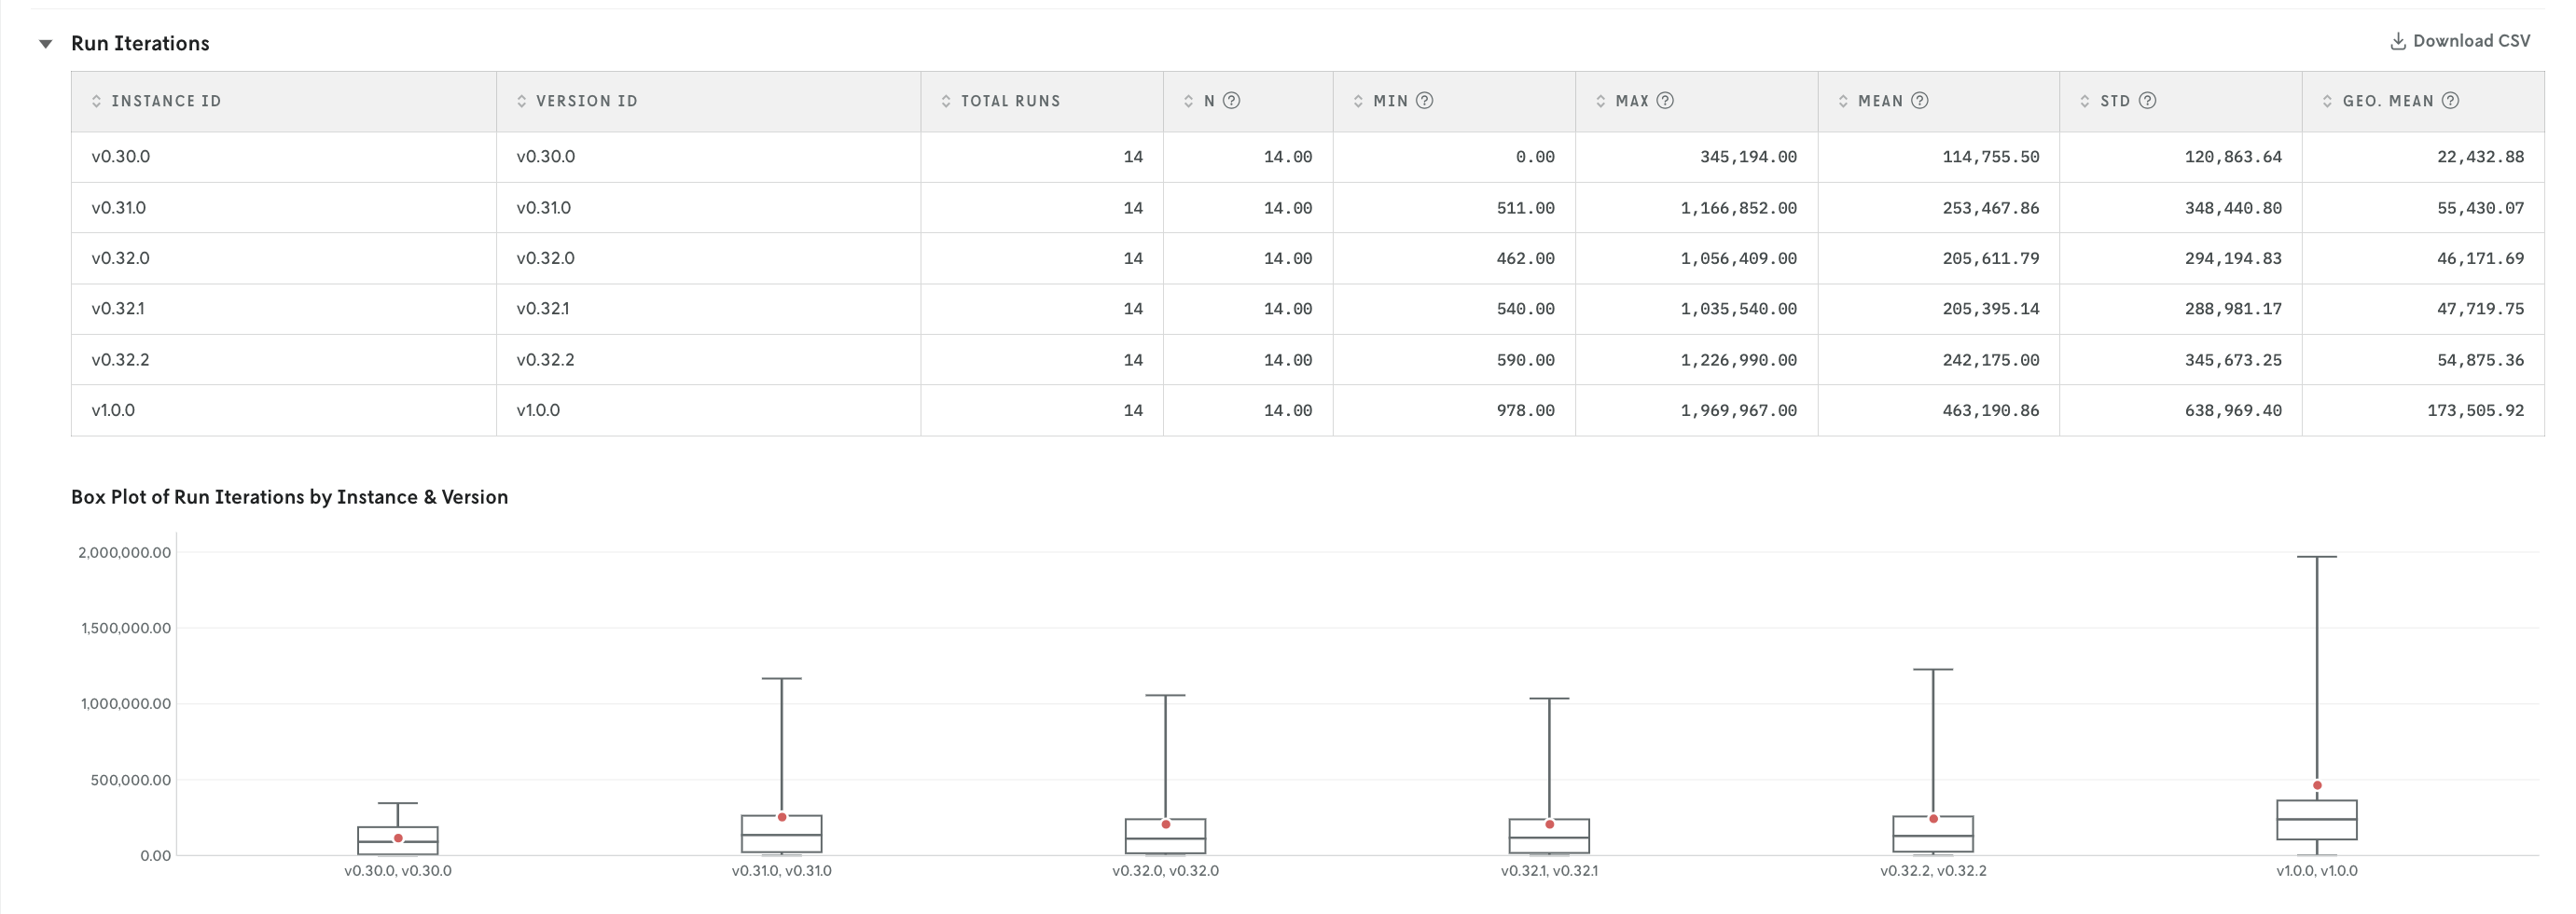This screenshot has height=914, width=2576.
Task: Open the help icon next to STD
Action: 2147,100
